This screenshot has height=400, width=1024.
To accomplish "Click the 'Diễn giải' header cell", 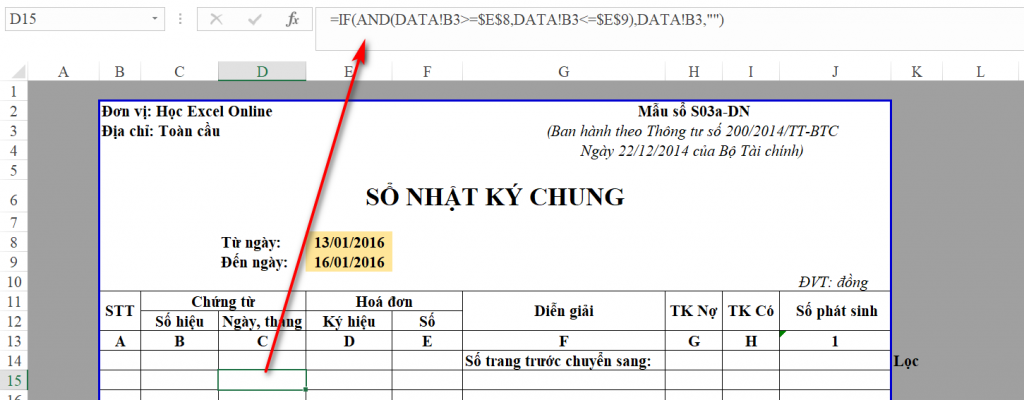I will point(564,311).
